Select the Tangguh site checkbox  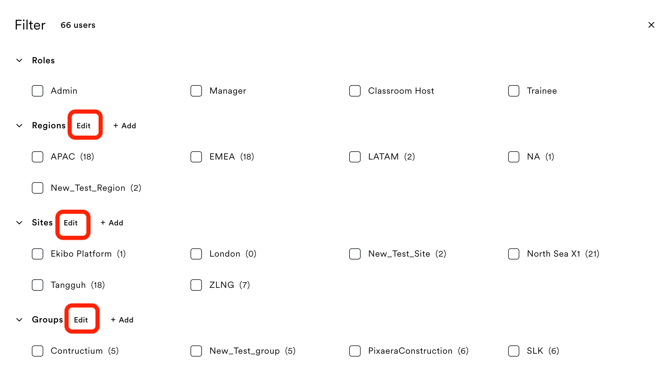(38, 285)
